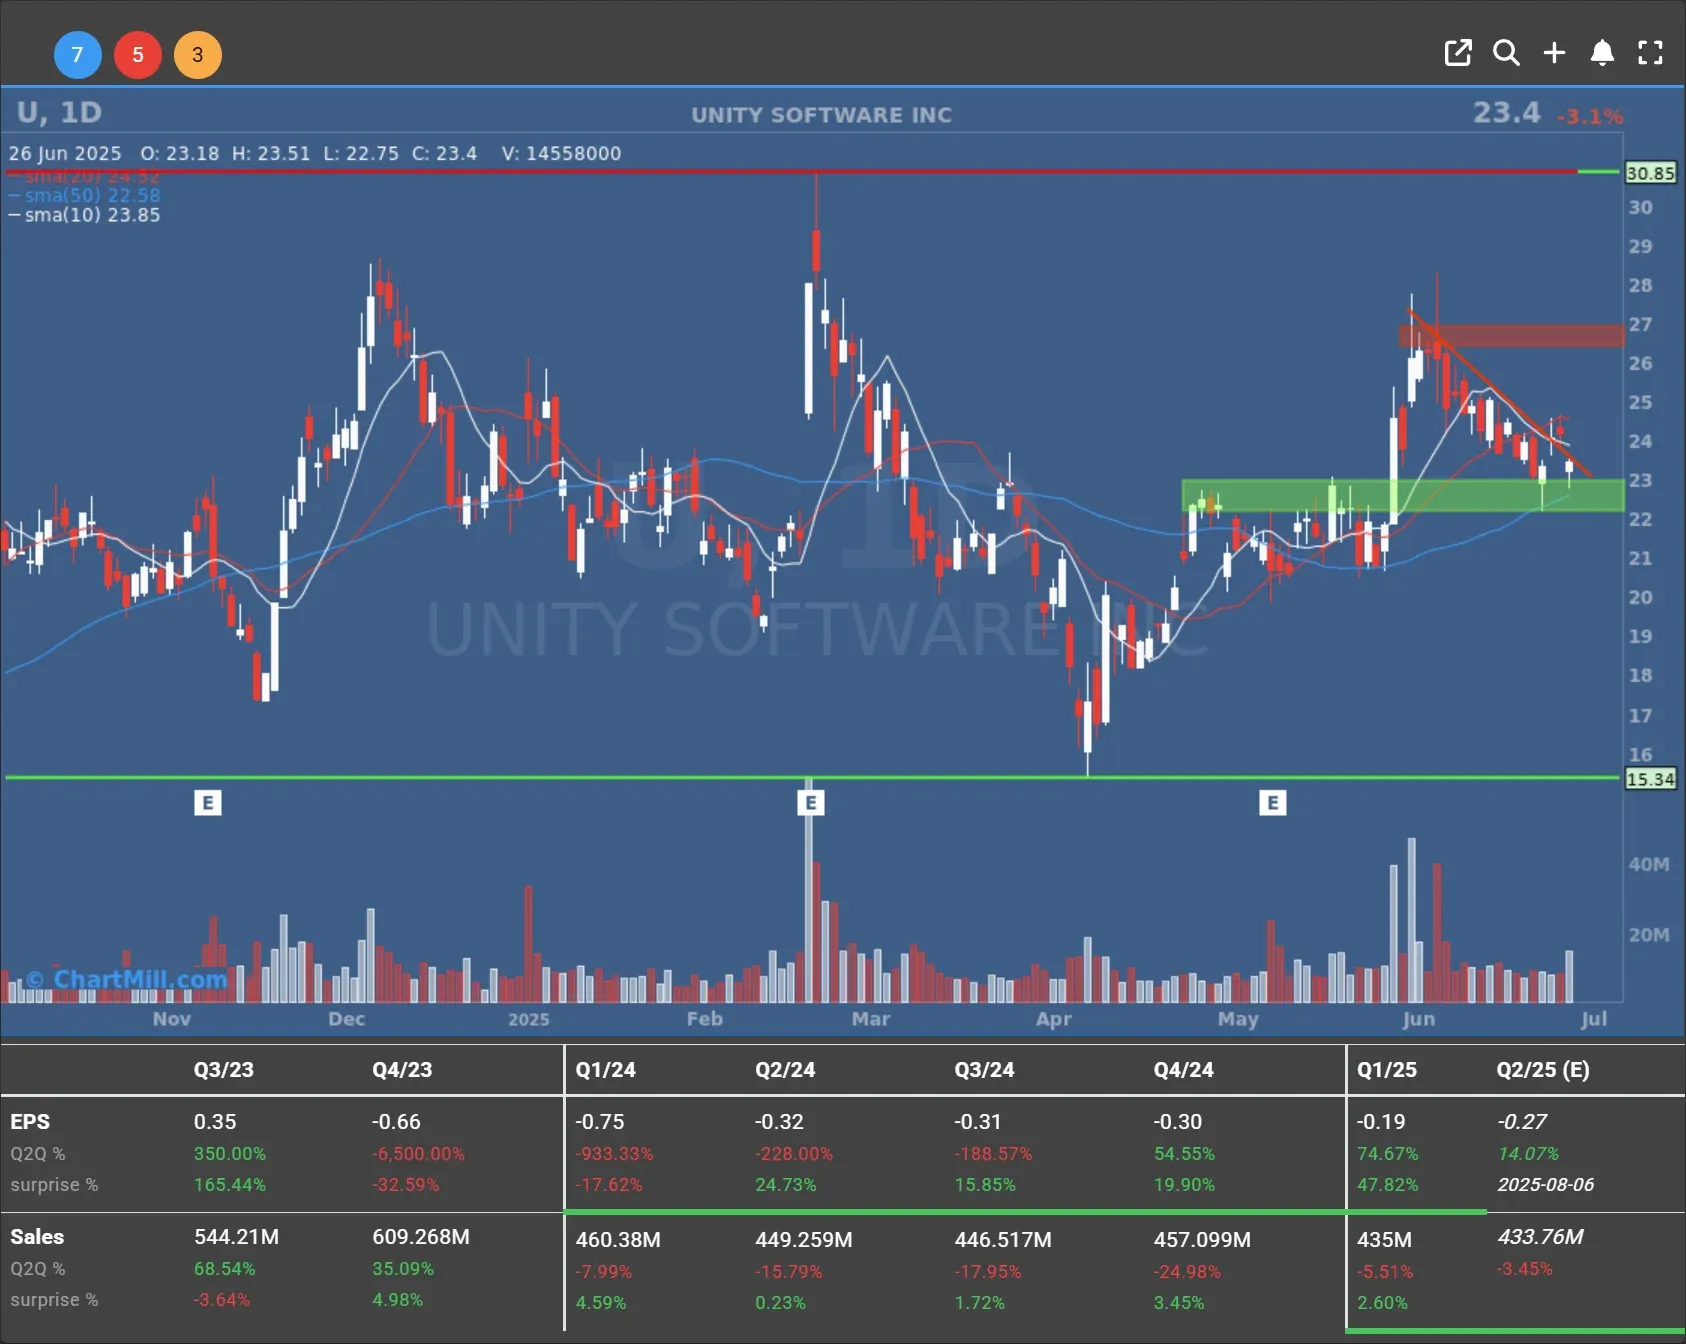The height and width of the screenshot is (1344, 1686).
Task: Click the red resistance zone rectangle
Action: [x=1511, y=335]
